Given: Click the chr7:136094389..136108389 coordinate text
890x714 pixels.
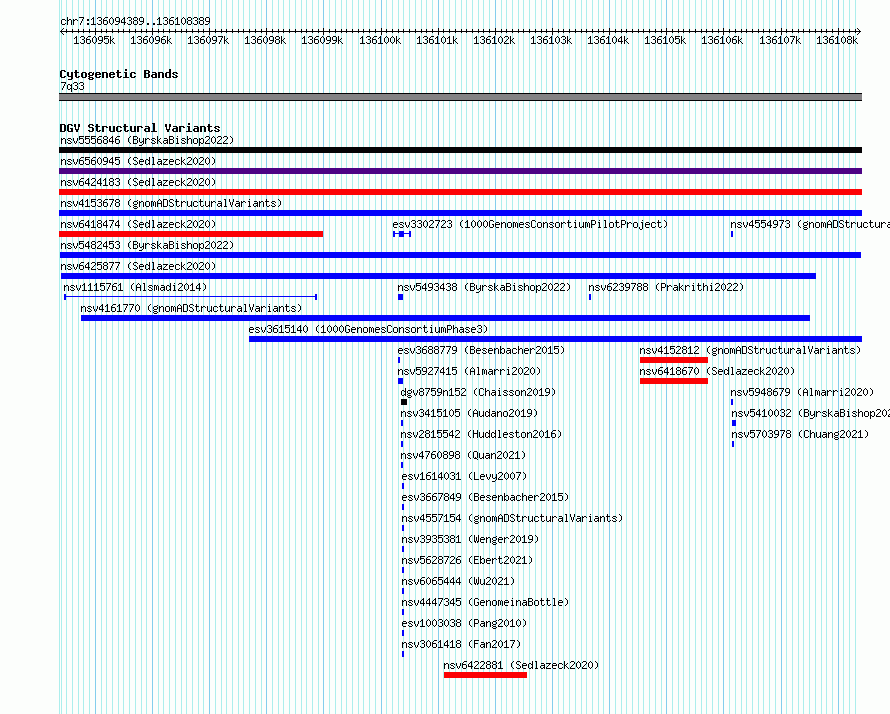Looking at the screenshot, I should [135, 21].
